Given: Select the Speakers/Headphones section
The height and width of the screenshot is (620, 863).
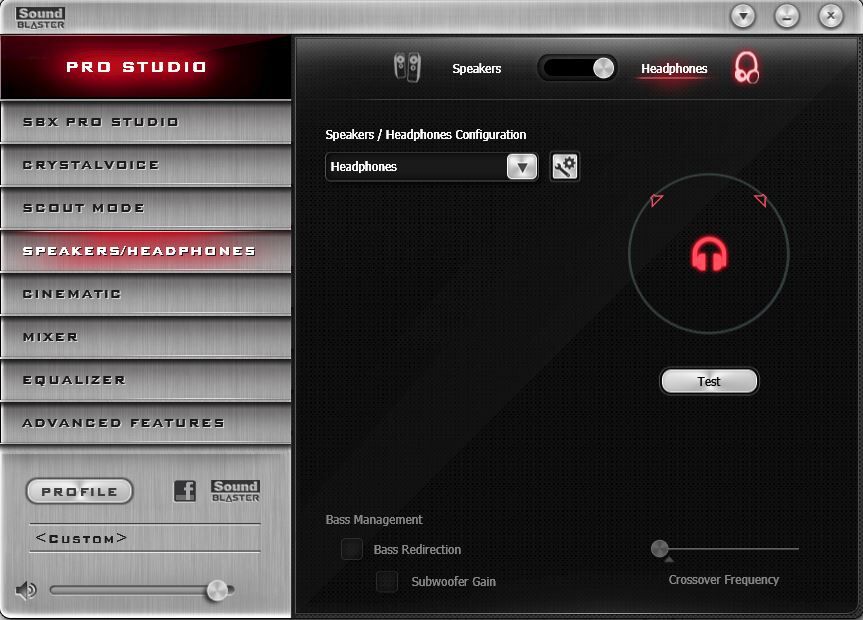Looking at the screenshot, I should [x=146, y=251].
